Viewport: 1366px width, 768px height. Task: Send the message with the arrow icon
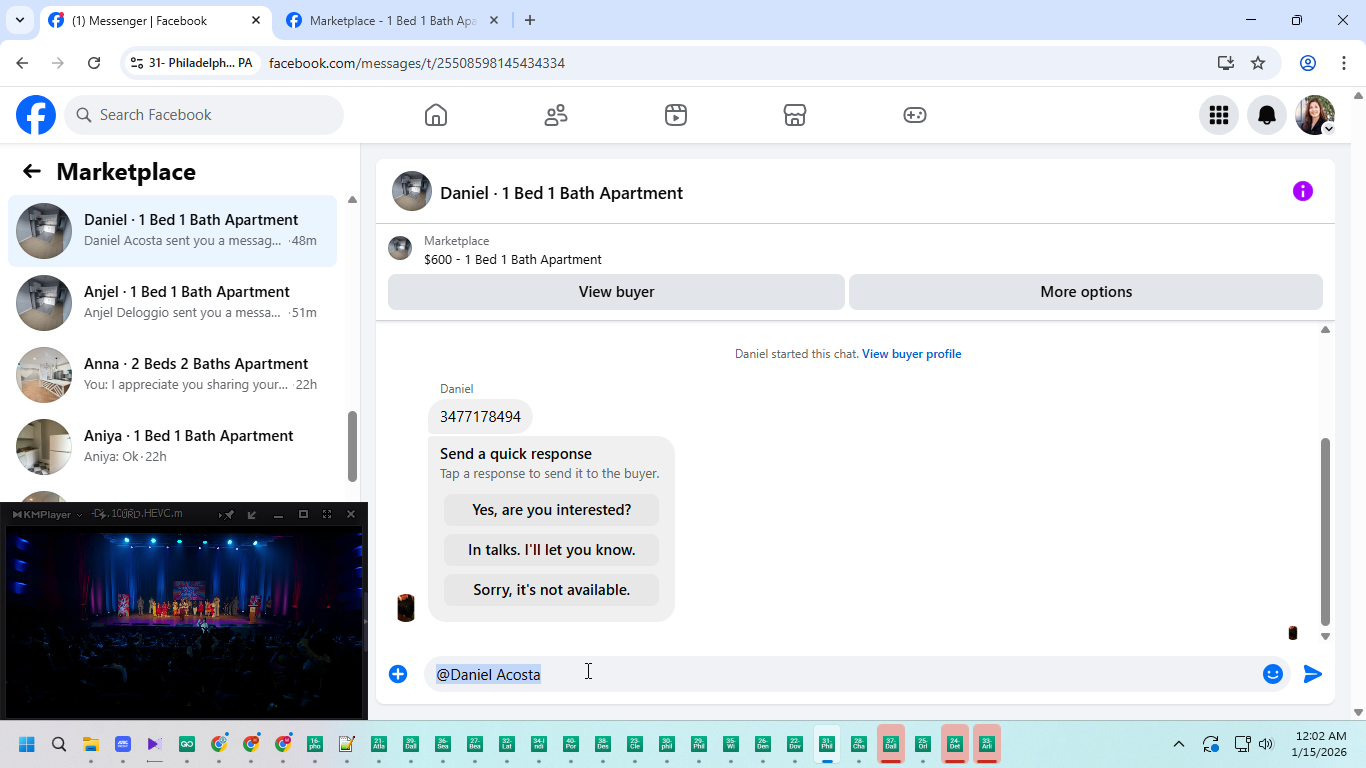[1313, 674]
